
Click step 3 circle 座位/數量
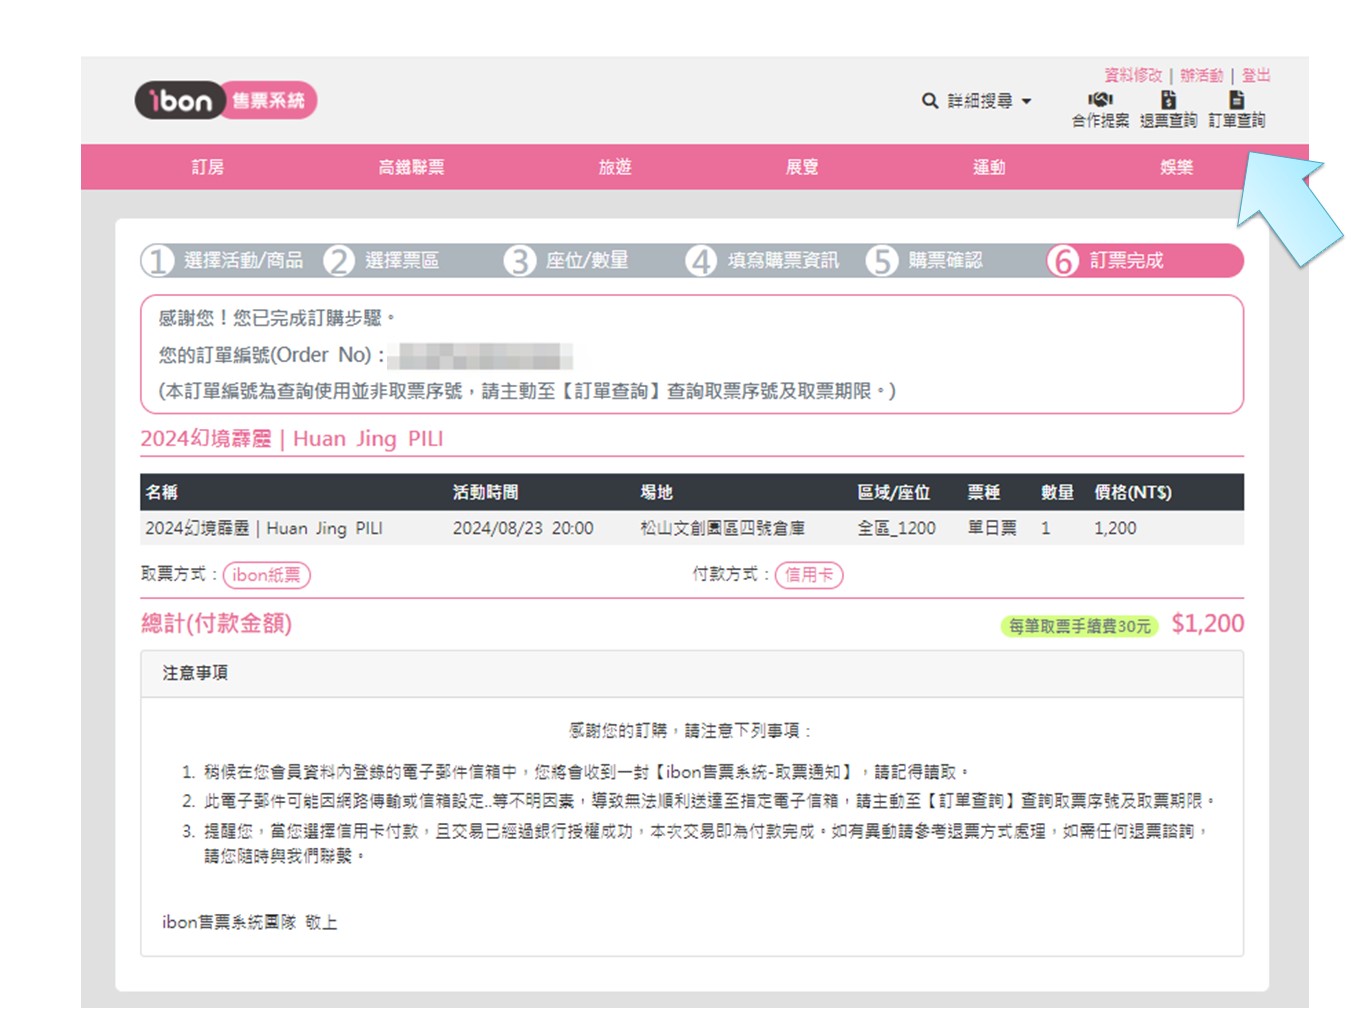(519, 261)
